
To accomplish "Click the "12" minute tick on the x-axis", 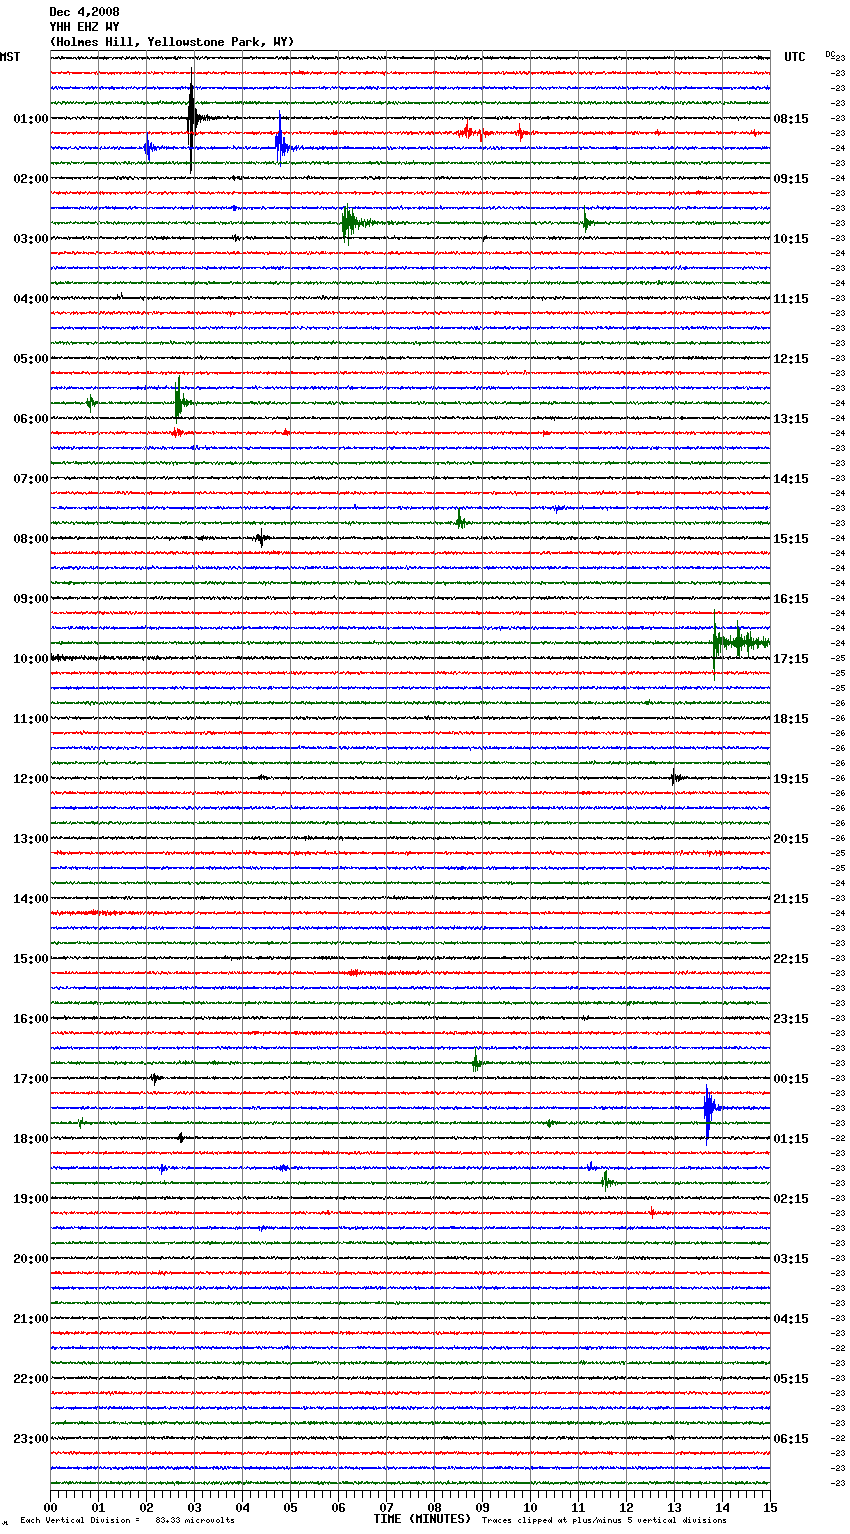I will pyautogui.click(x=627, y=1507).
